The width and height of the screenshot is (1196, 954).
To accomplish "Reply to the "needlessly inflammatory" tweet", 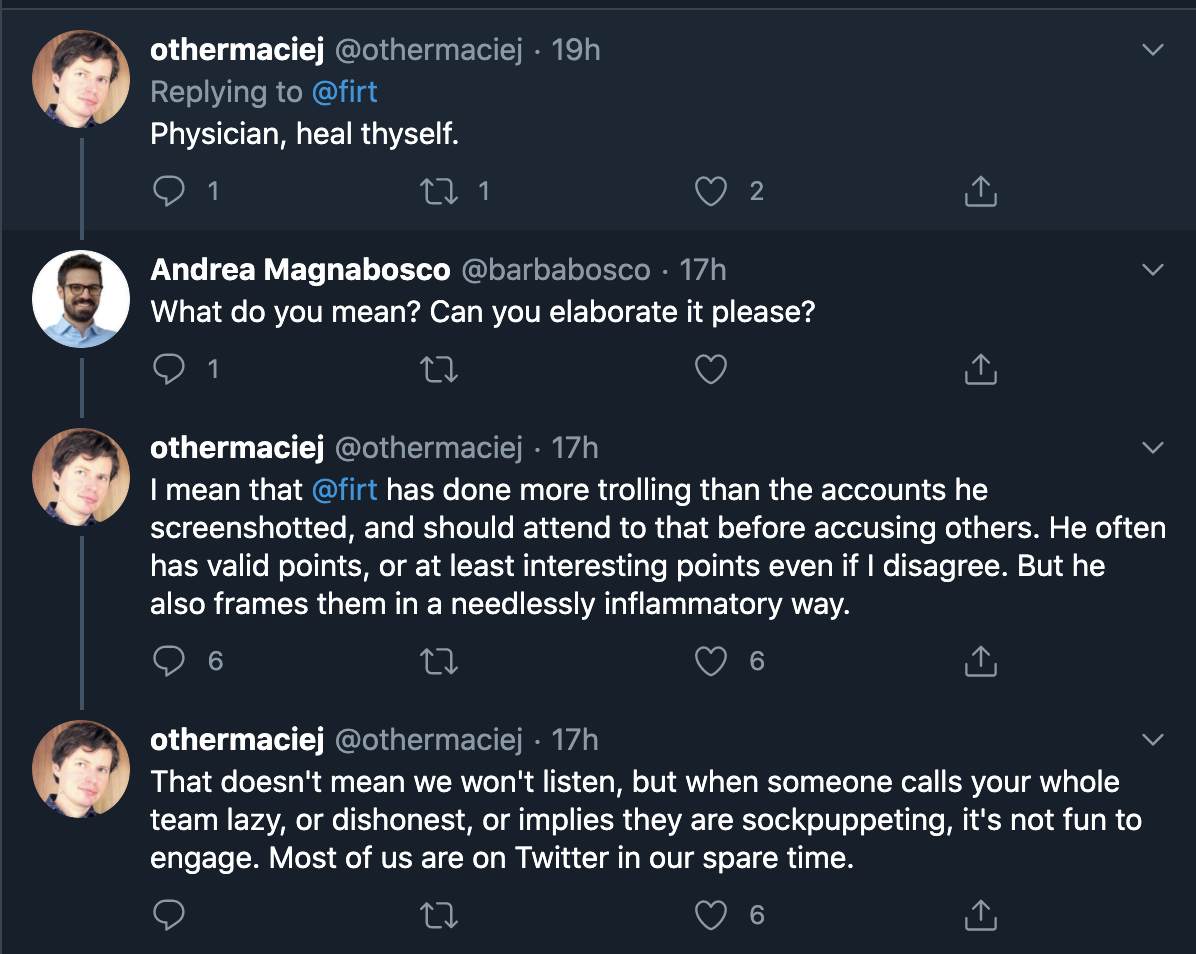I will (170, 660).
